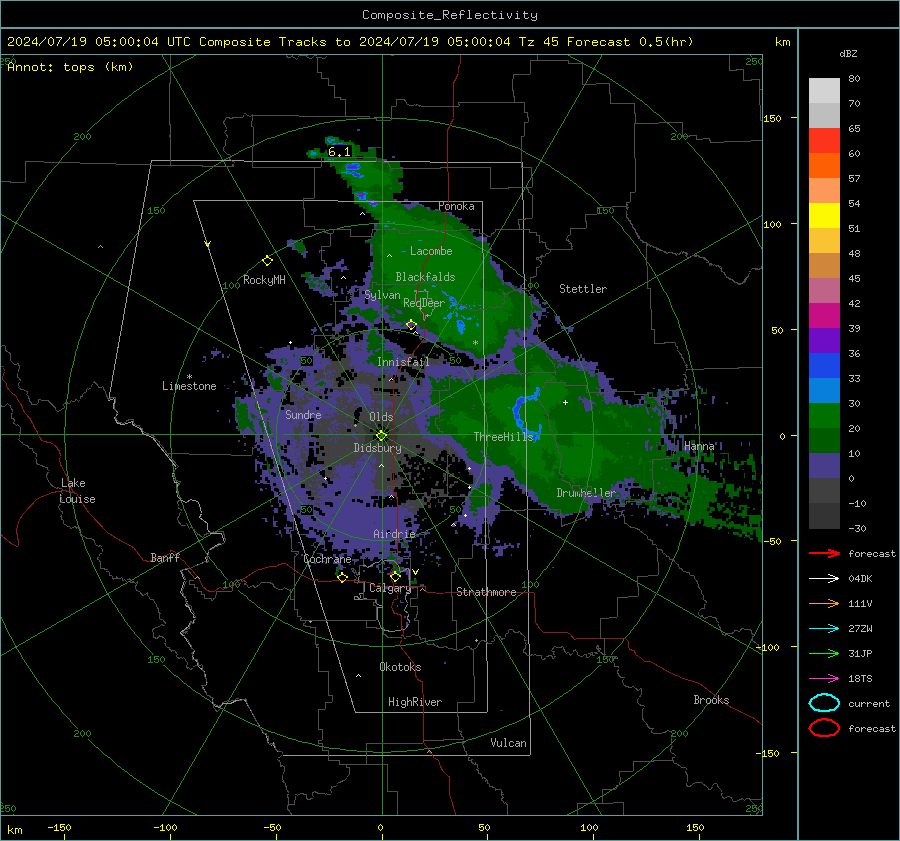Click the '04DK' legend text
The image size is (900, 841).
click(x=860, y=579)
